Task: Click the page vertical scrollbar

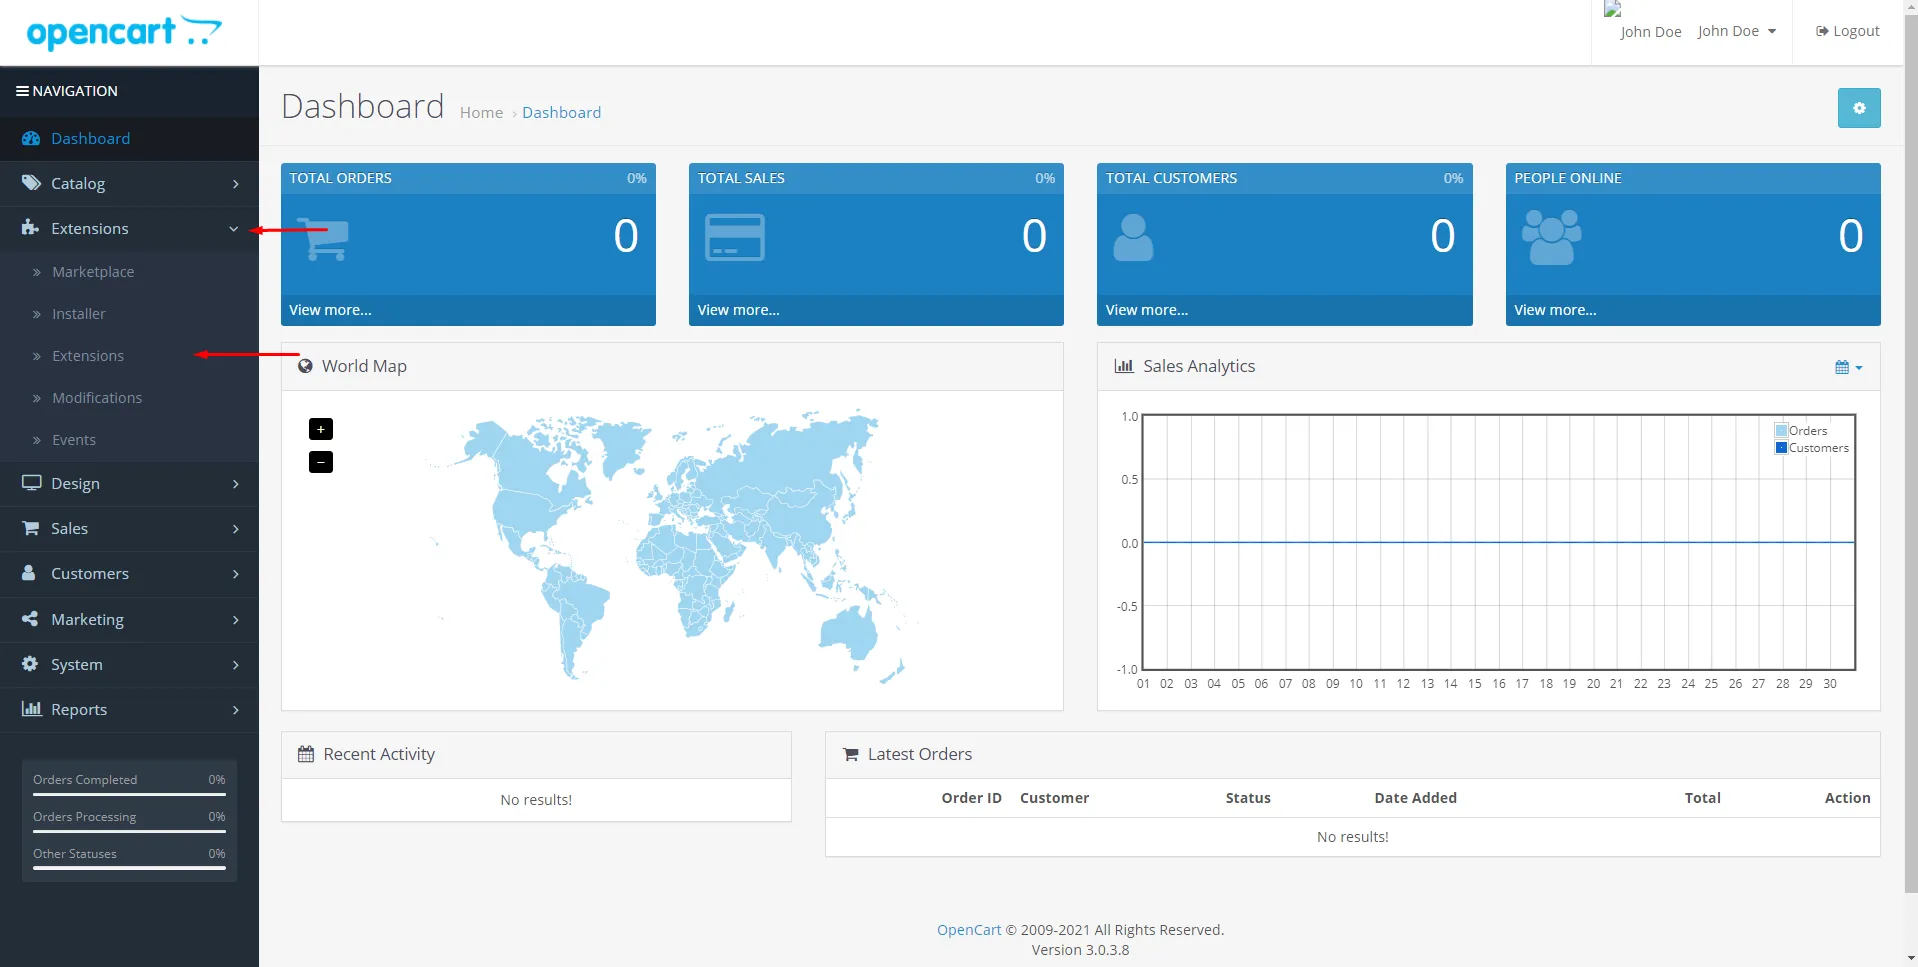Action: click(x=1910, y=450)
